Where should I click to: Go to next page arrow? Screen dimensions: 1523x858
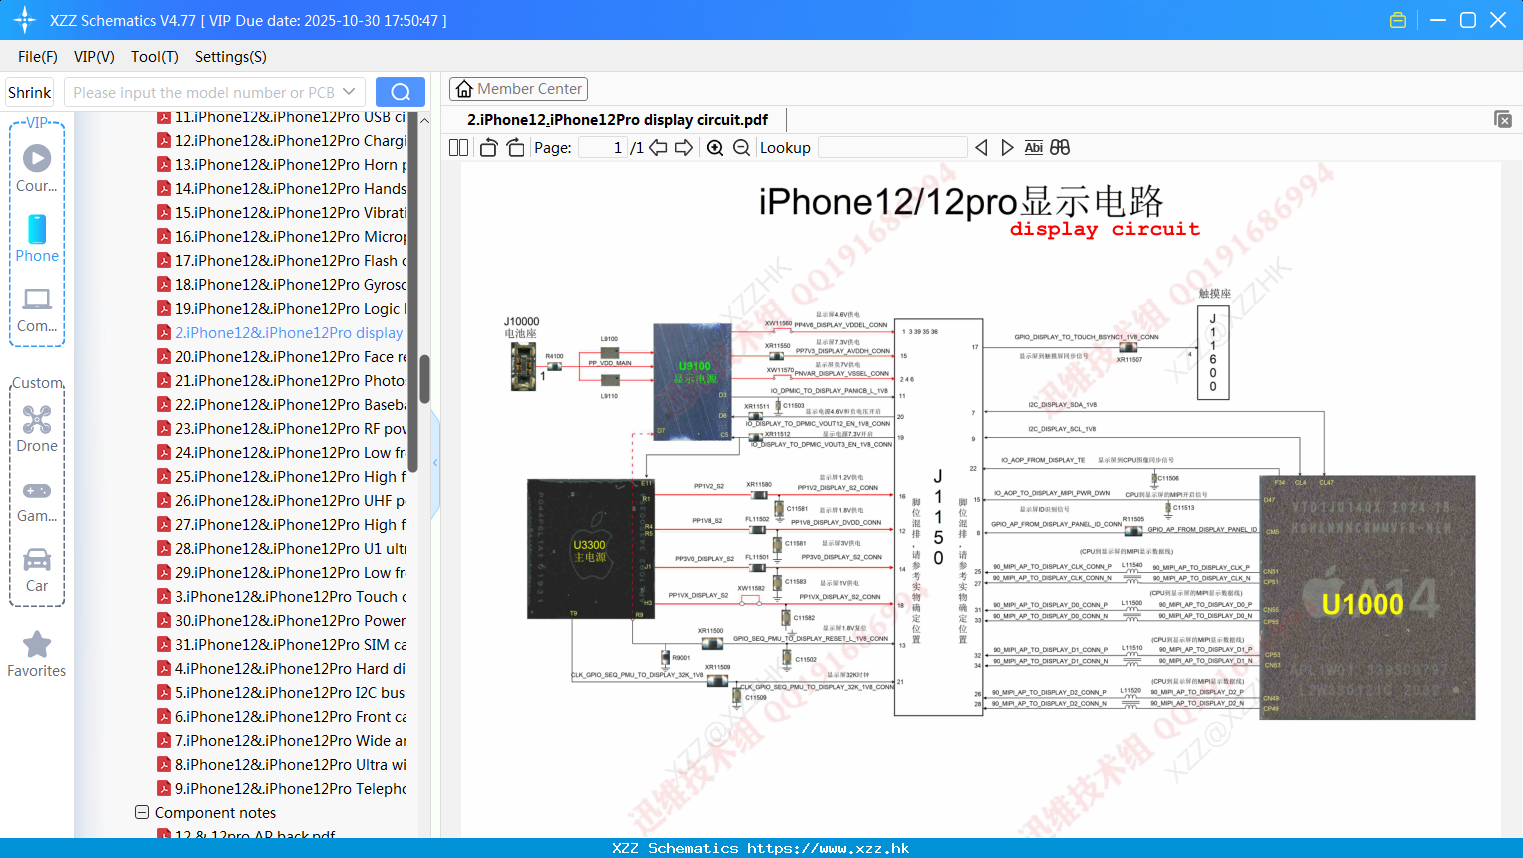pyautogui.click(x=684, y=148)
